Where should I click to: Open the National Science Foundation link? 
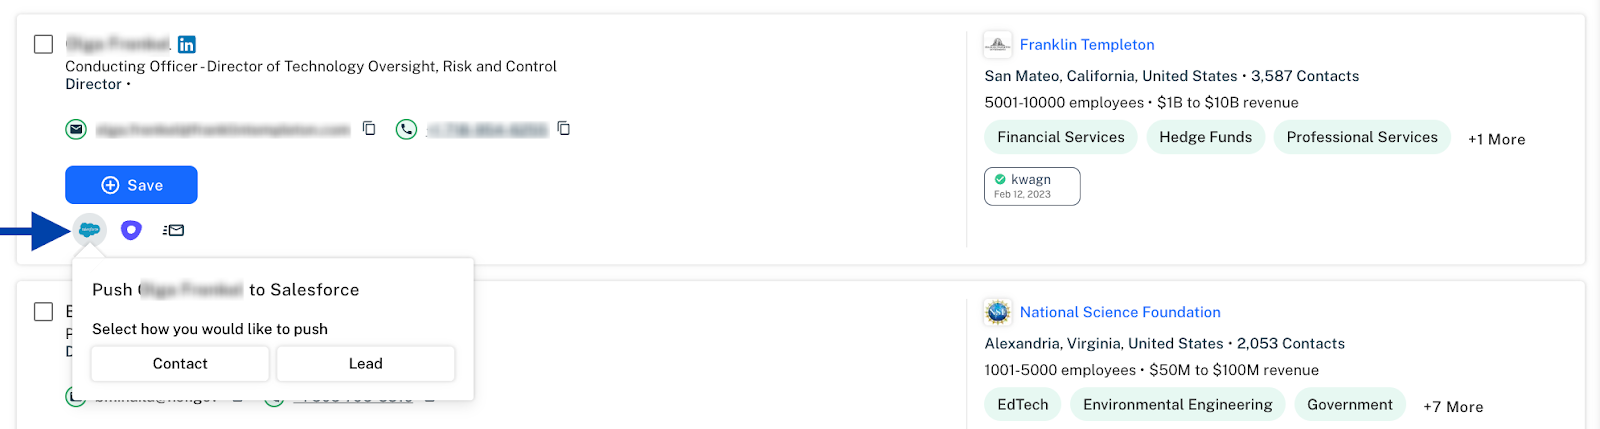(x=1120, y=312)
